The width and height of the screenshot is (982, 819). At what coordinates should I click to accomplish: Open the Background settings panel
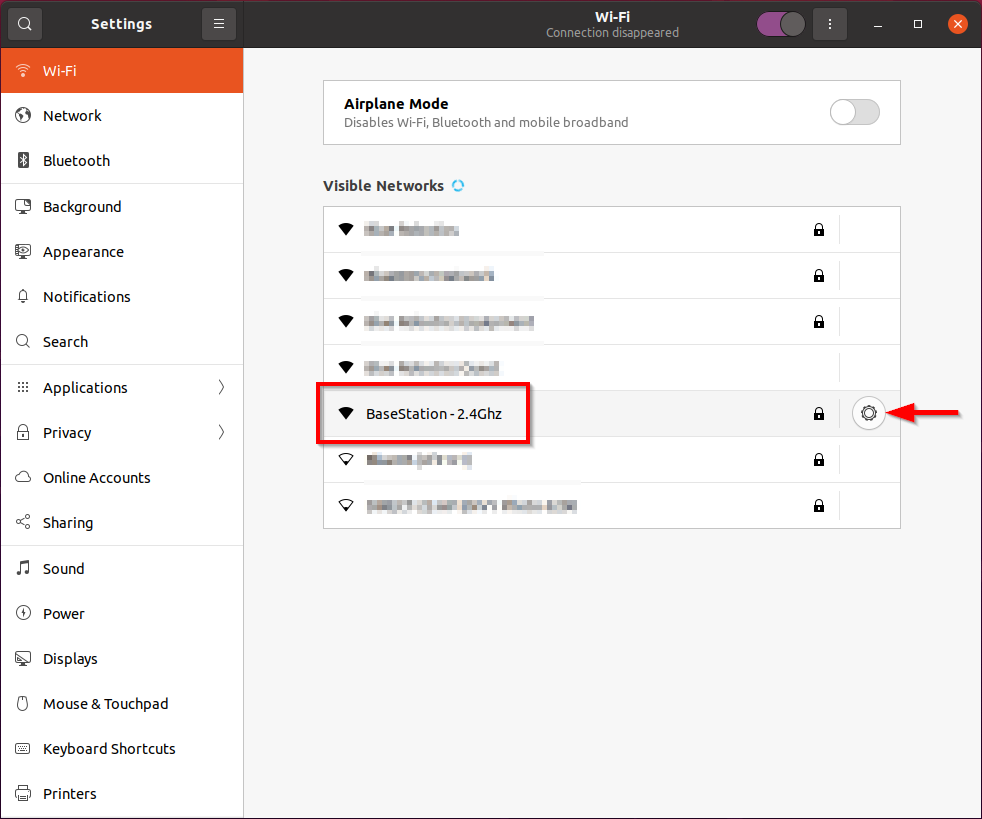coord(82,207)
